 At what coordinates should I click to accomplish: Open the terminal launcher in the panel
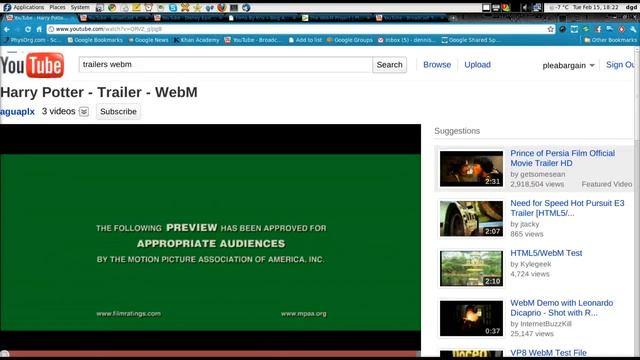pyautogui.click(x=234, y=7)
